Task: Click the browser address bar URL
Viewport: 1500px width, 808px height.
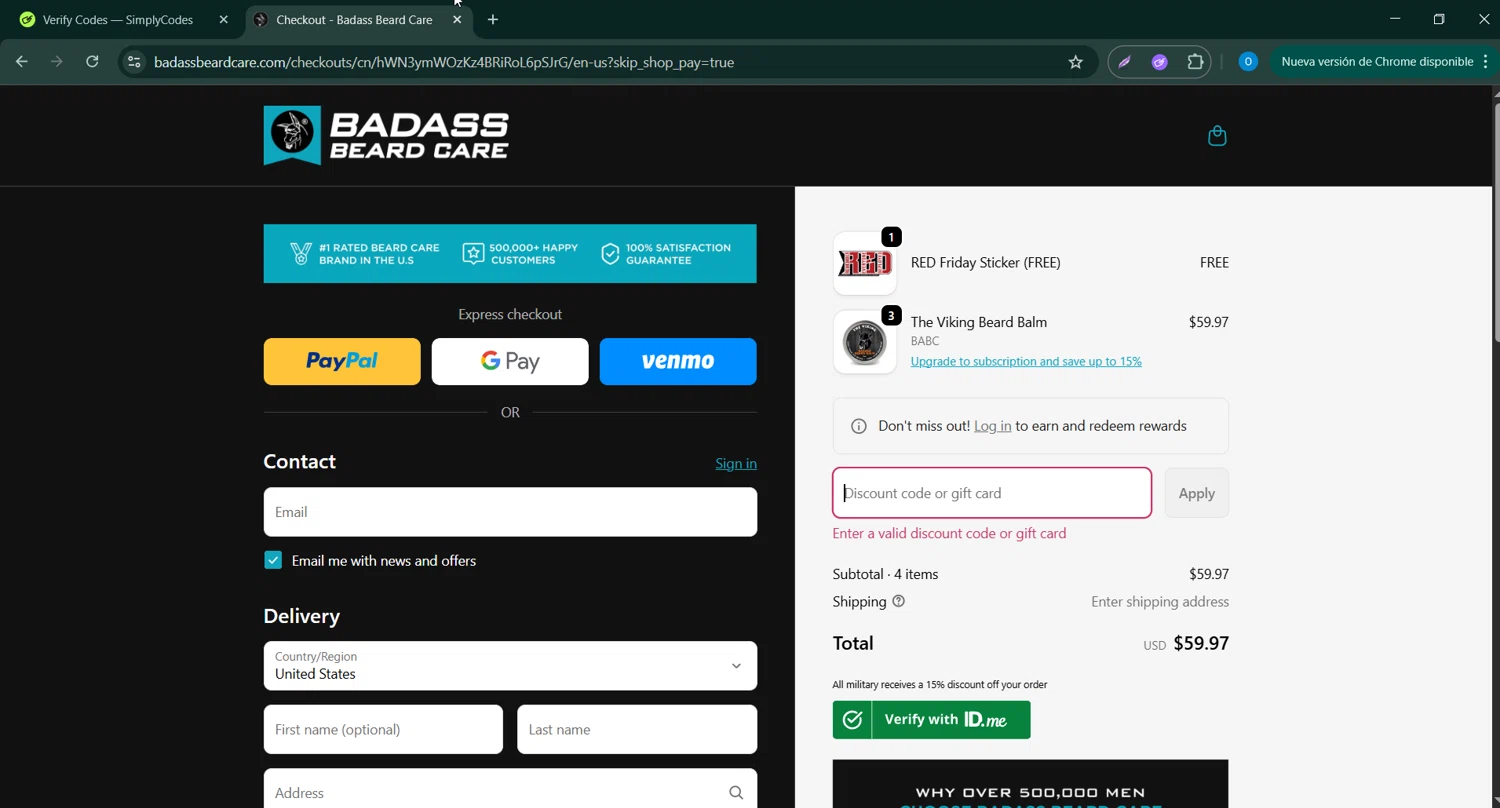Action: pyautogui.click(x=444, y=62)
